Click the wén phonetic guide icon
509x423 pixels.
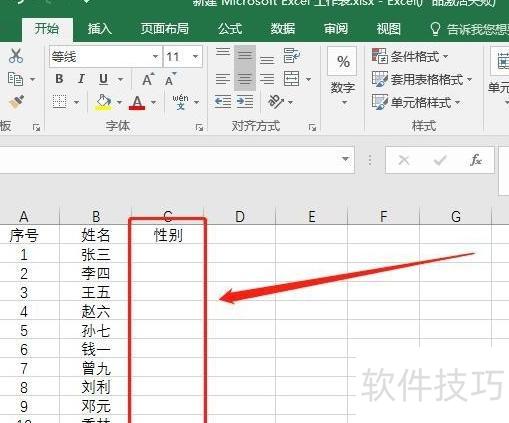pyautogui.click(x=180, y=102)
